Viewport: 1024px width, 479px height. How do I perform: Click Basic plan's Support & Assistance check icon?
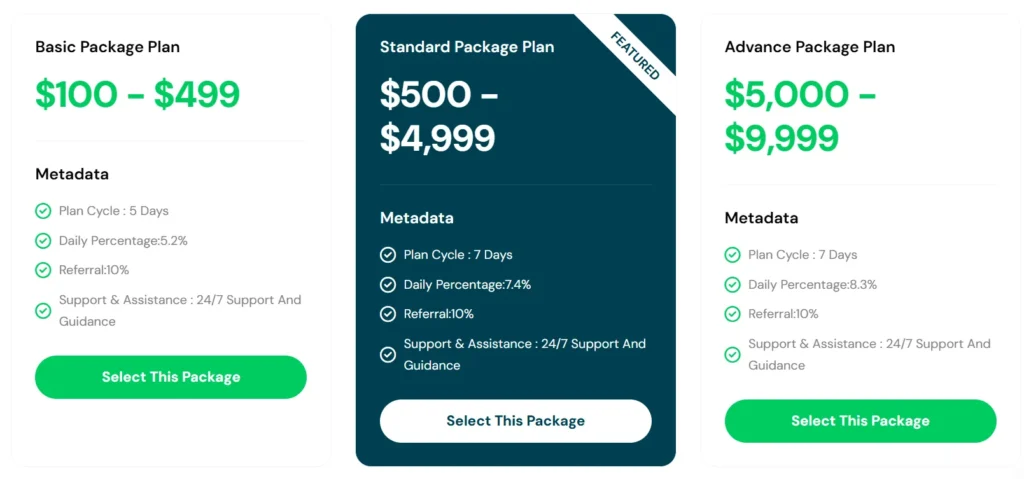pos(43,311)
